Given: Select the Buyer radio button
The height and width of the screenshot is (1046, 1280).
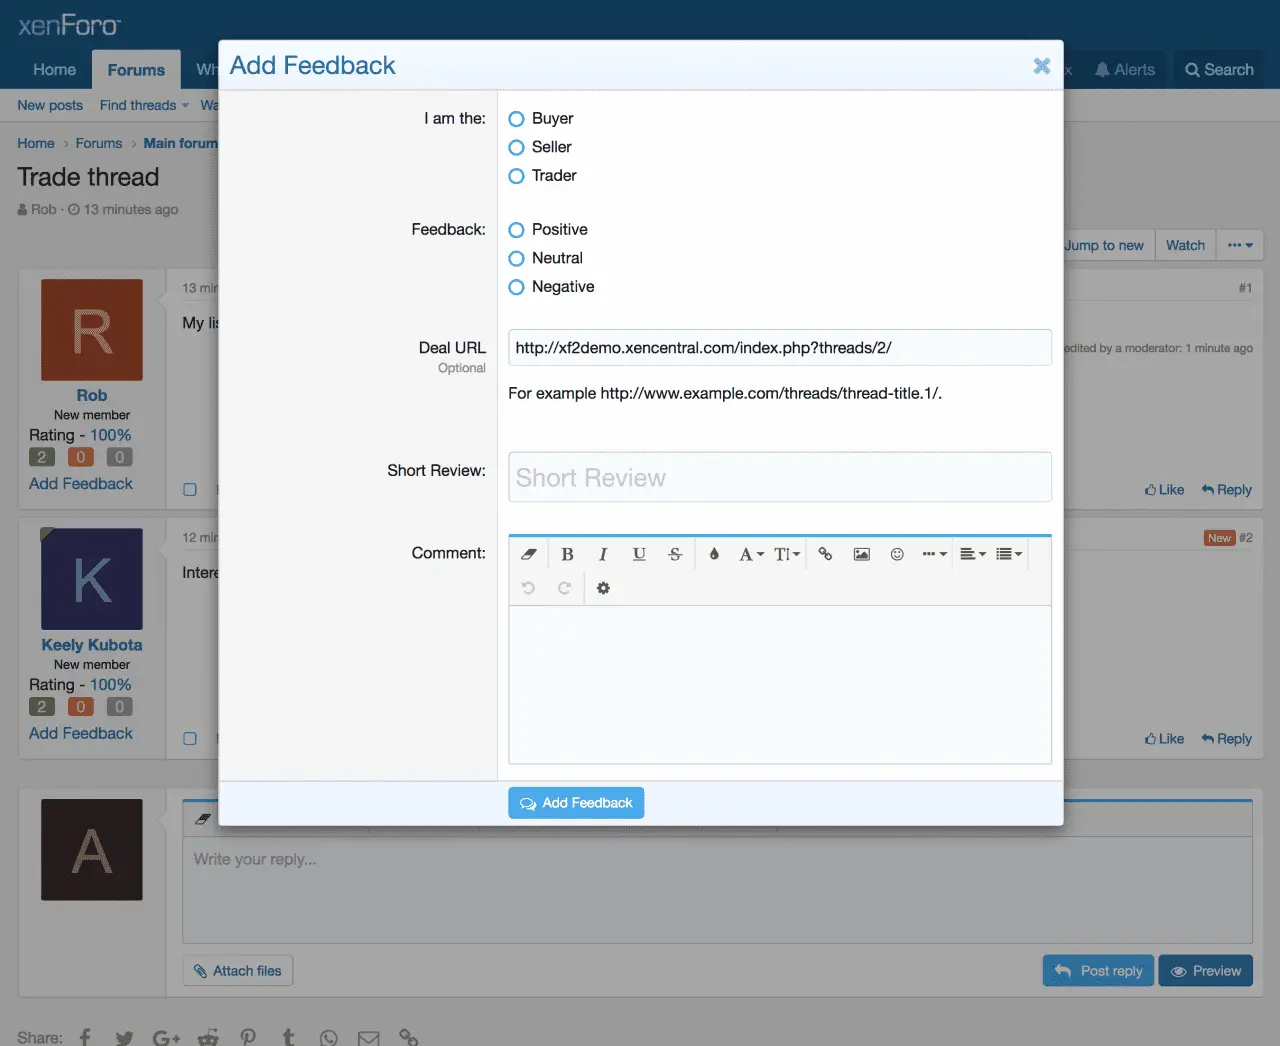Looking at the screenshot, I should point(517,119).
